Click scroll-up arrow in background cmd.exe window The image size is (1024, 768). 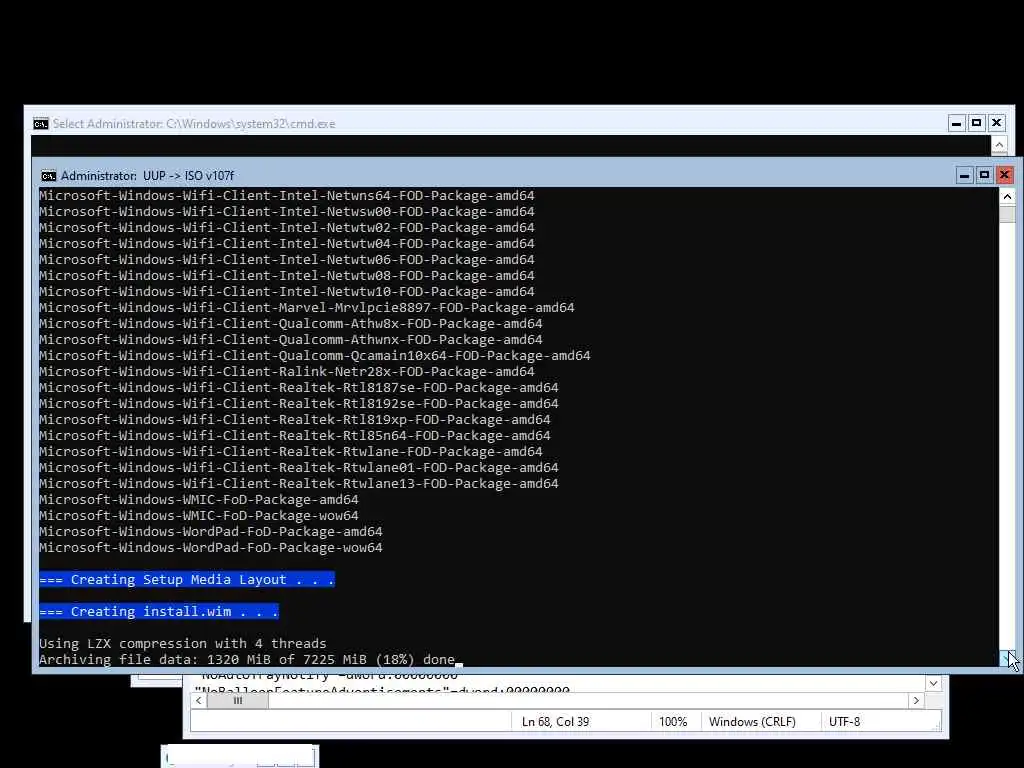coord(999,144)
